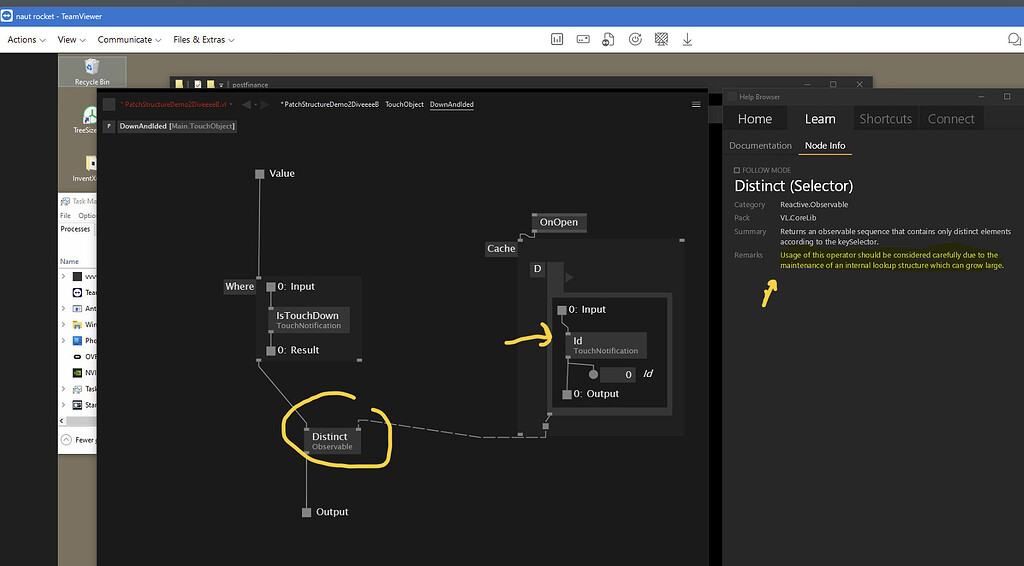
Task: Open the TeamViewer chat bubble icon
Action: click(x=1014, y=39)
